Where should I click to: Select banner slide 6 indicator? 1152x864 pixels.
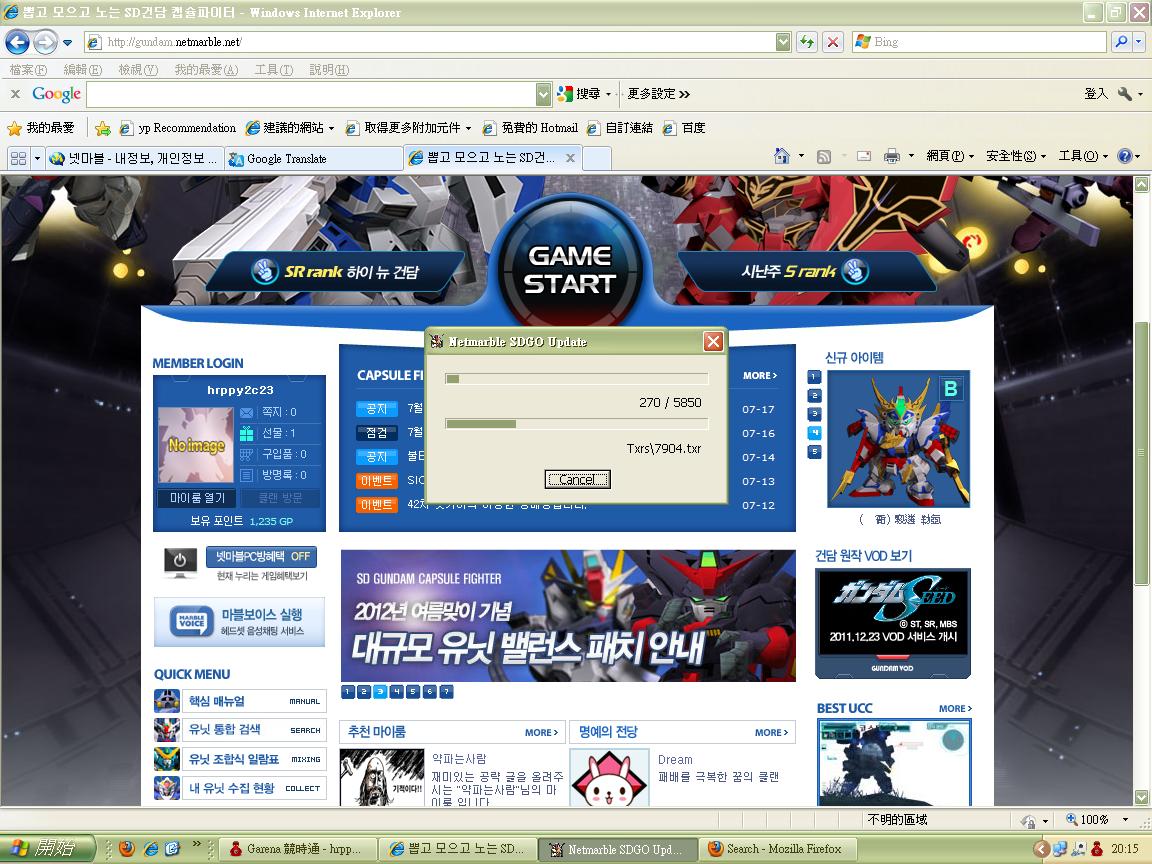tap(430, 691)
